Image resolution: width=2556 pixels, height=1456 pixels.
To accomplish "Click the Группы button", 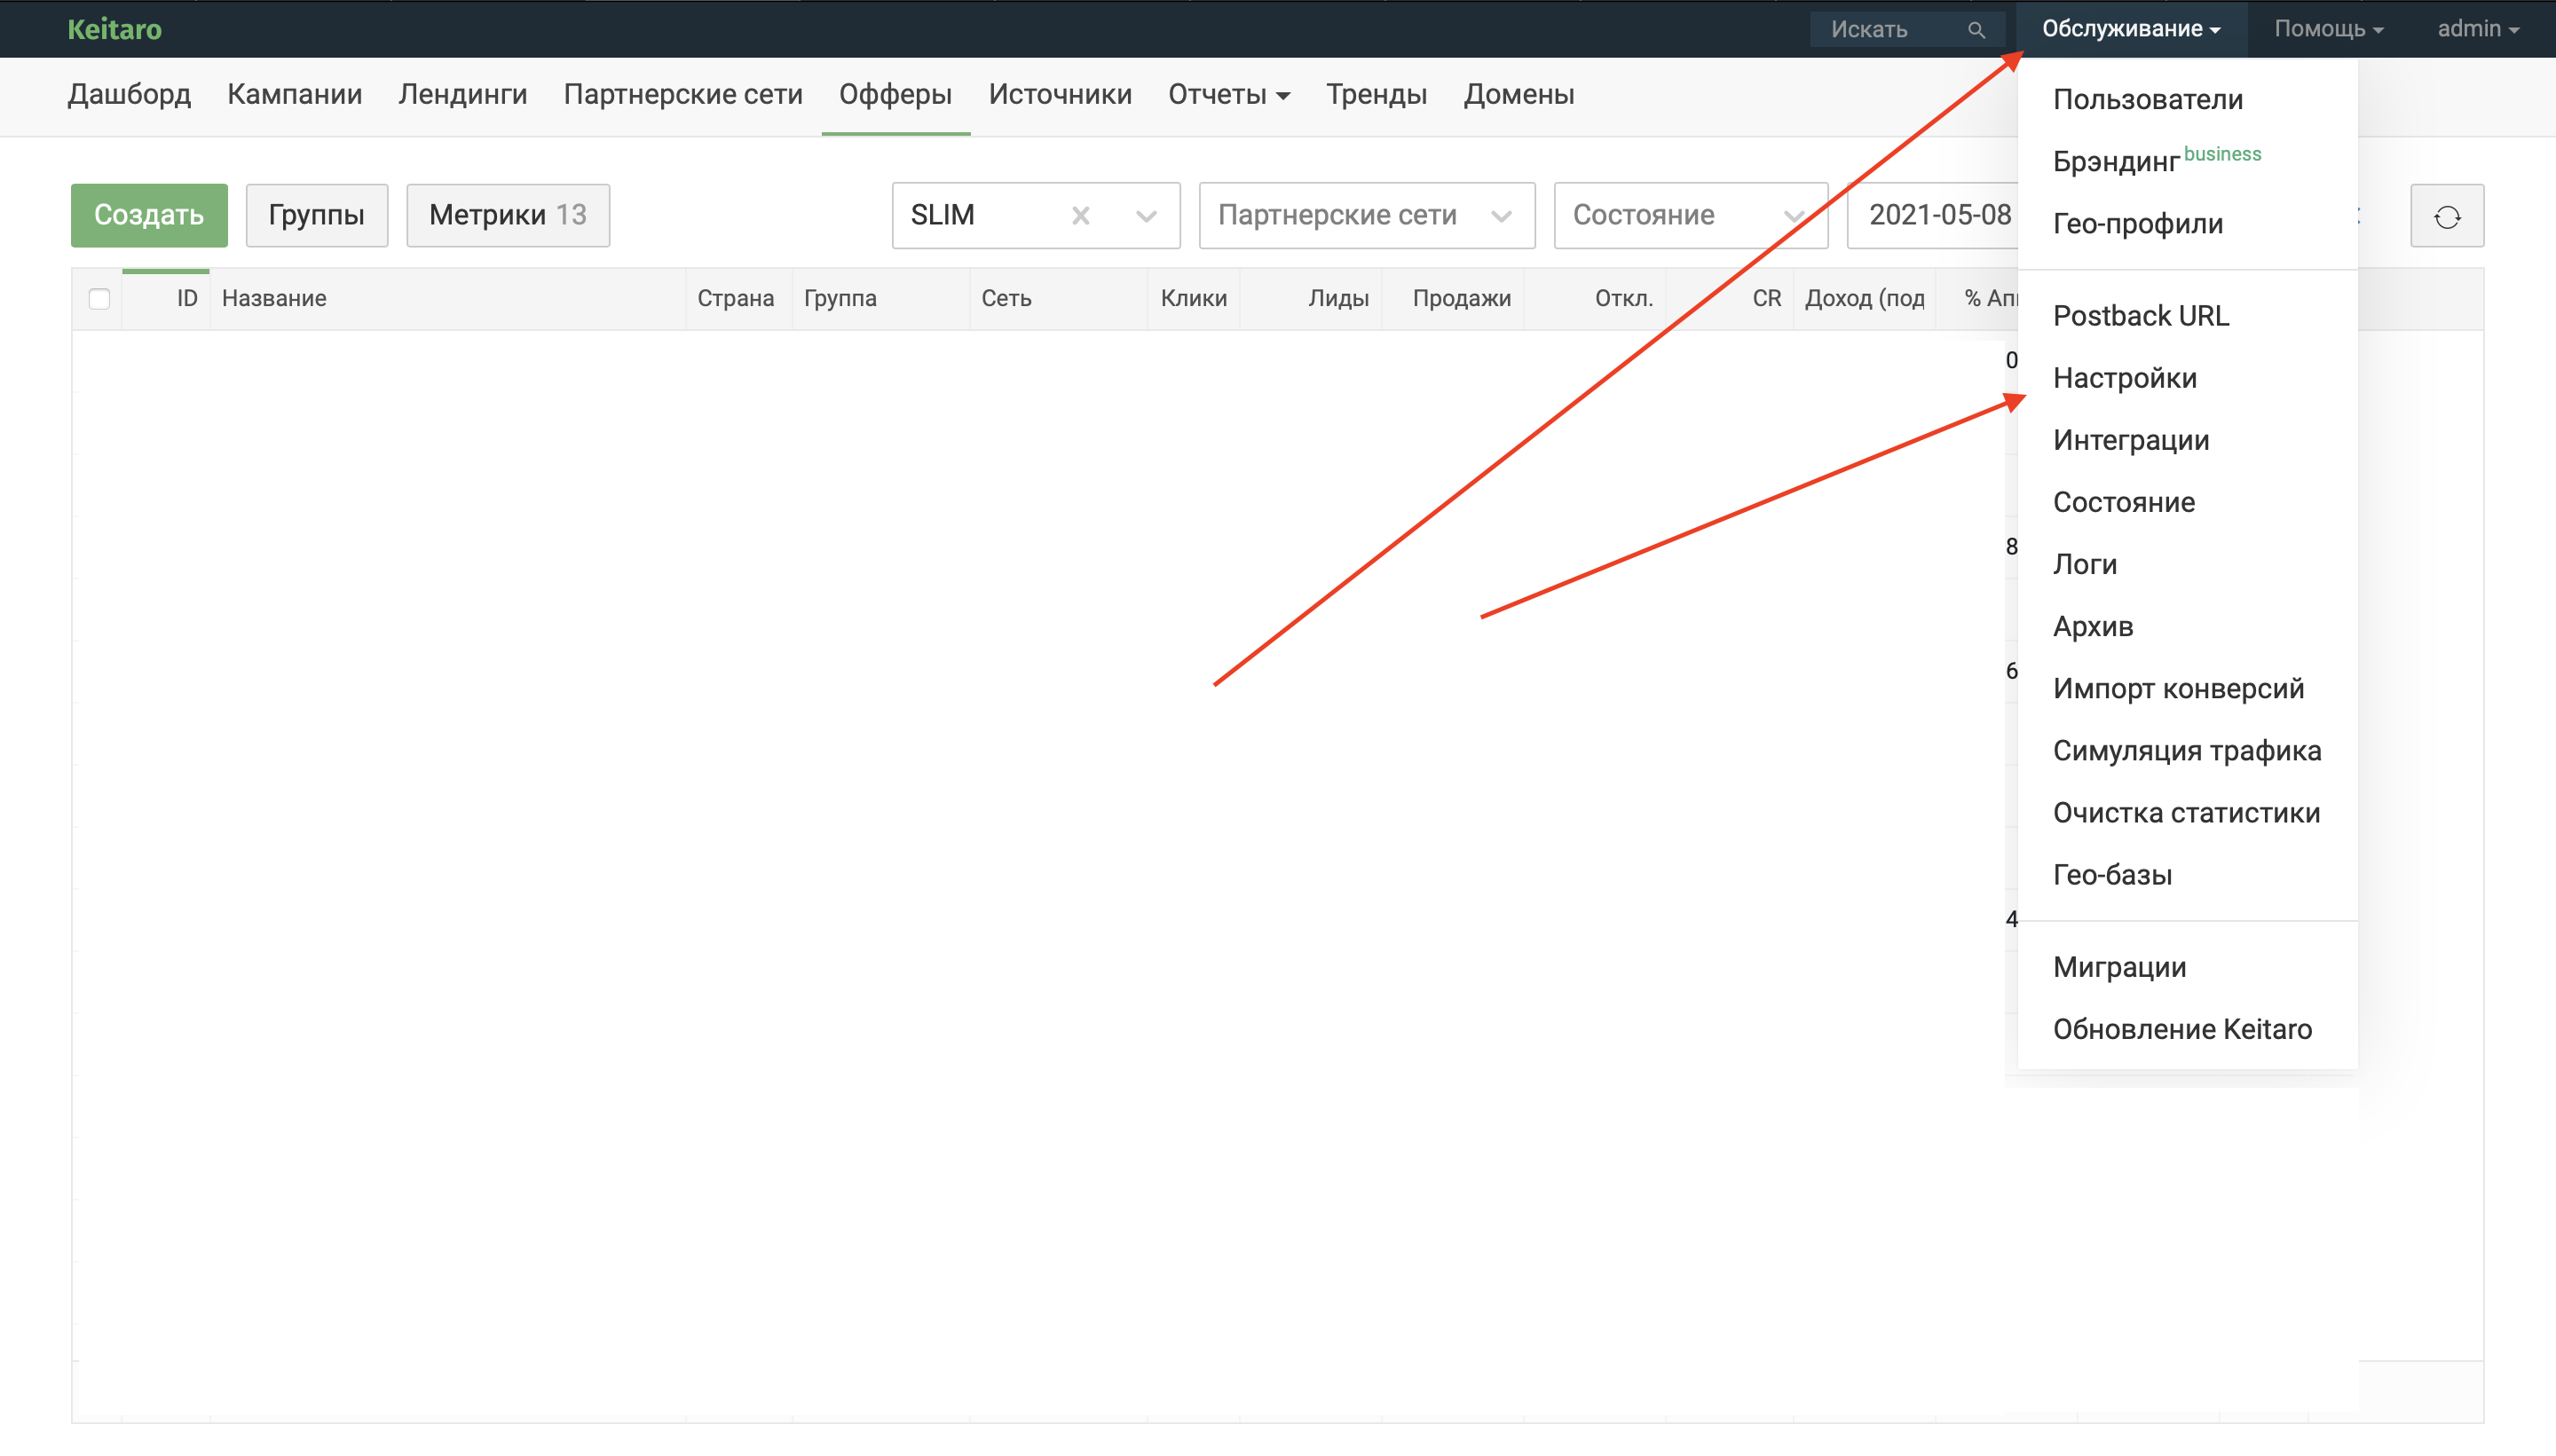I will point(316,216).
